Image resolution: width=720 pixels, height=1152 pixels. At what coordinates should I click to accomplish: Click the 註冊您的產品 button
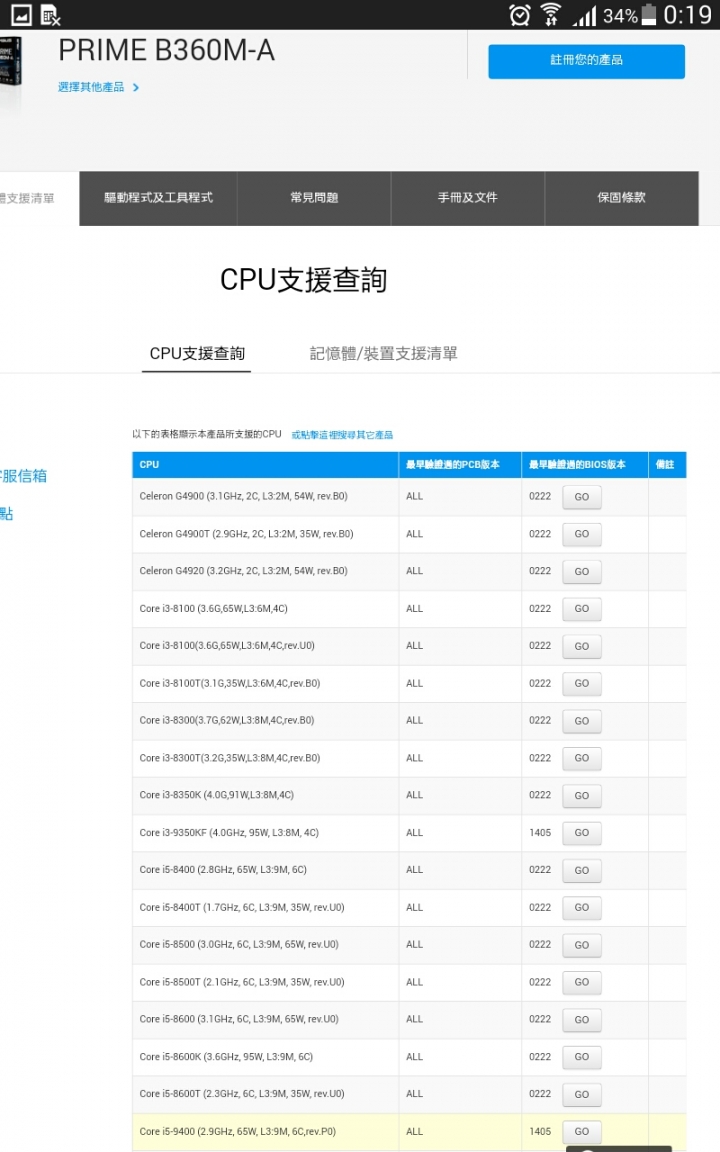coord(586,61)
